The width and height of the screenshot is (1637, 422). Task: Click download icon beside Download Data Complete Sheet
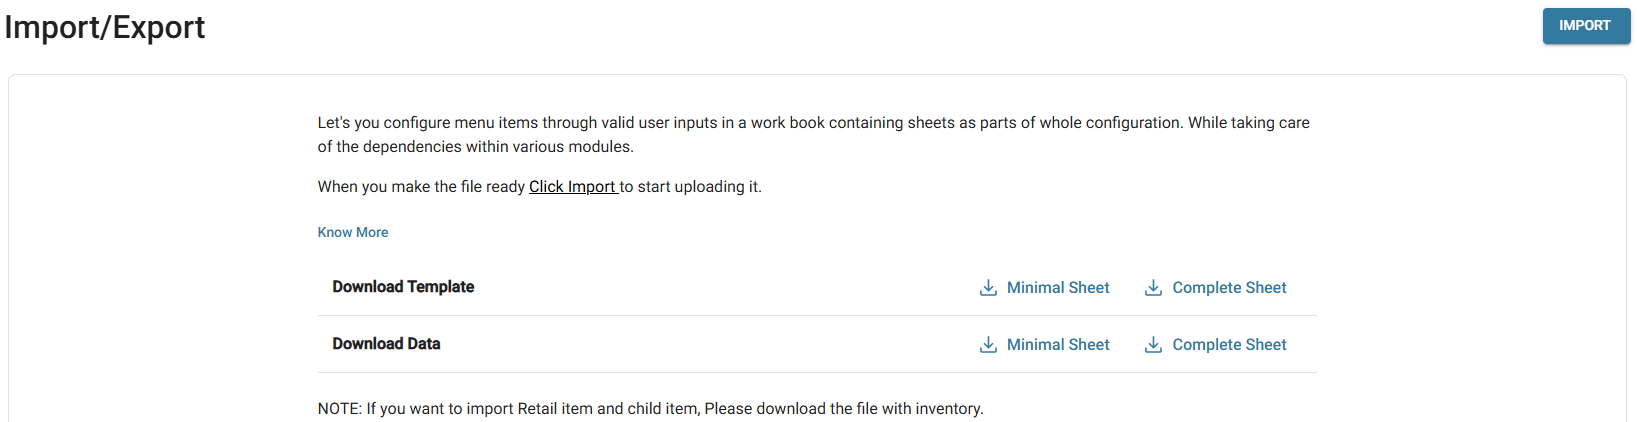[1153, 345]
